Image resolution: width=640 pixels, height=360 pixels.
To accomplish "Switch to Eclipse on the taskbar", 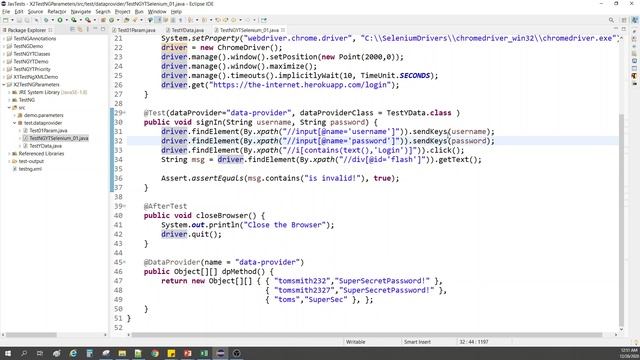I will point(220,353).
